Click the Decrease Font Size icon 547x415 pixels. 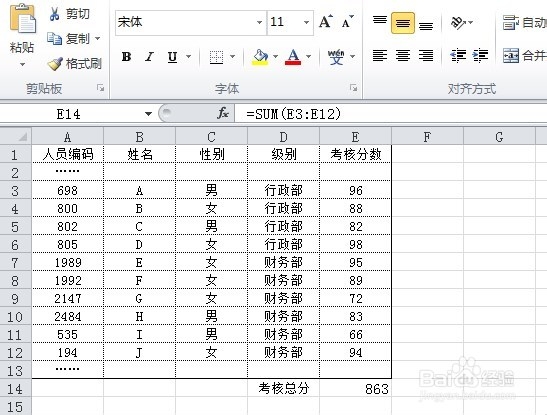click(x=347, y=22)
